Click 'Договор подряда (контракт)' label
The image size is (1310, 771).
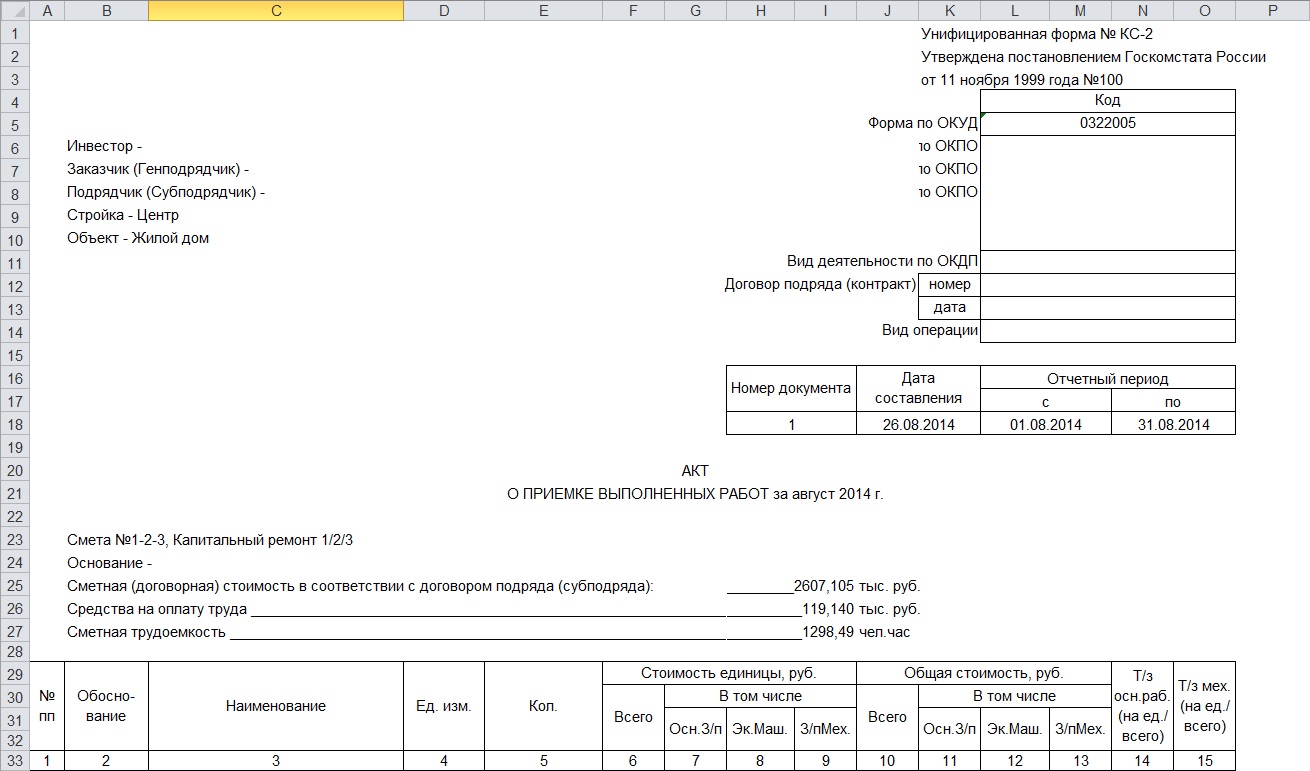820,285
